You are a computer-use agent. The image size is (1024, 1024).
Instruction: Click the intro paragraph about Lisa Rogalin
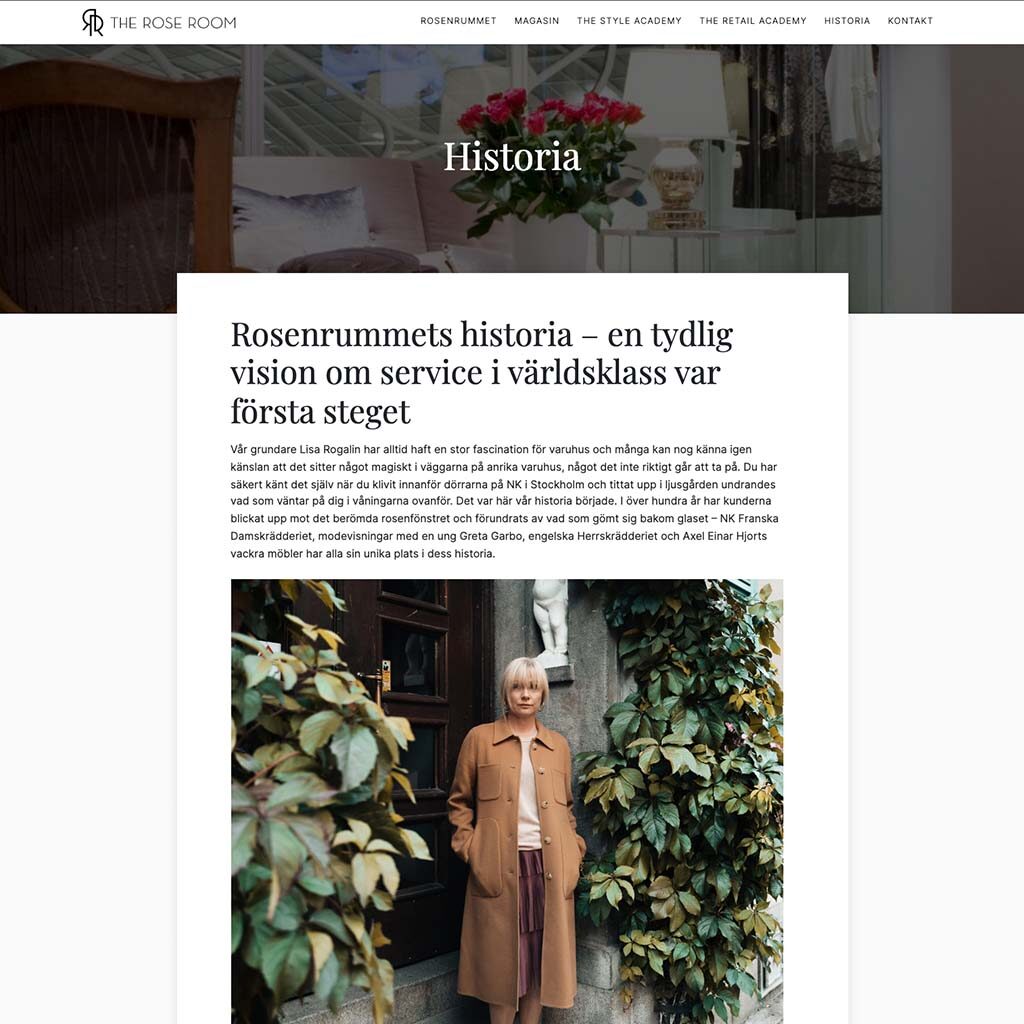[x=504, y=501]
